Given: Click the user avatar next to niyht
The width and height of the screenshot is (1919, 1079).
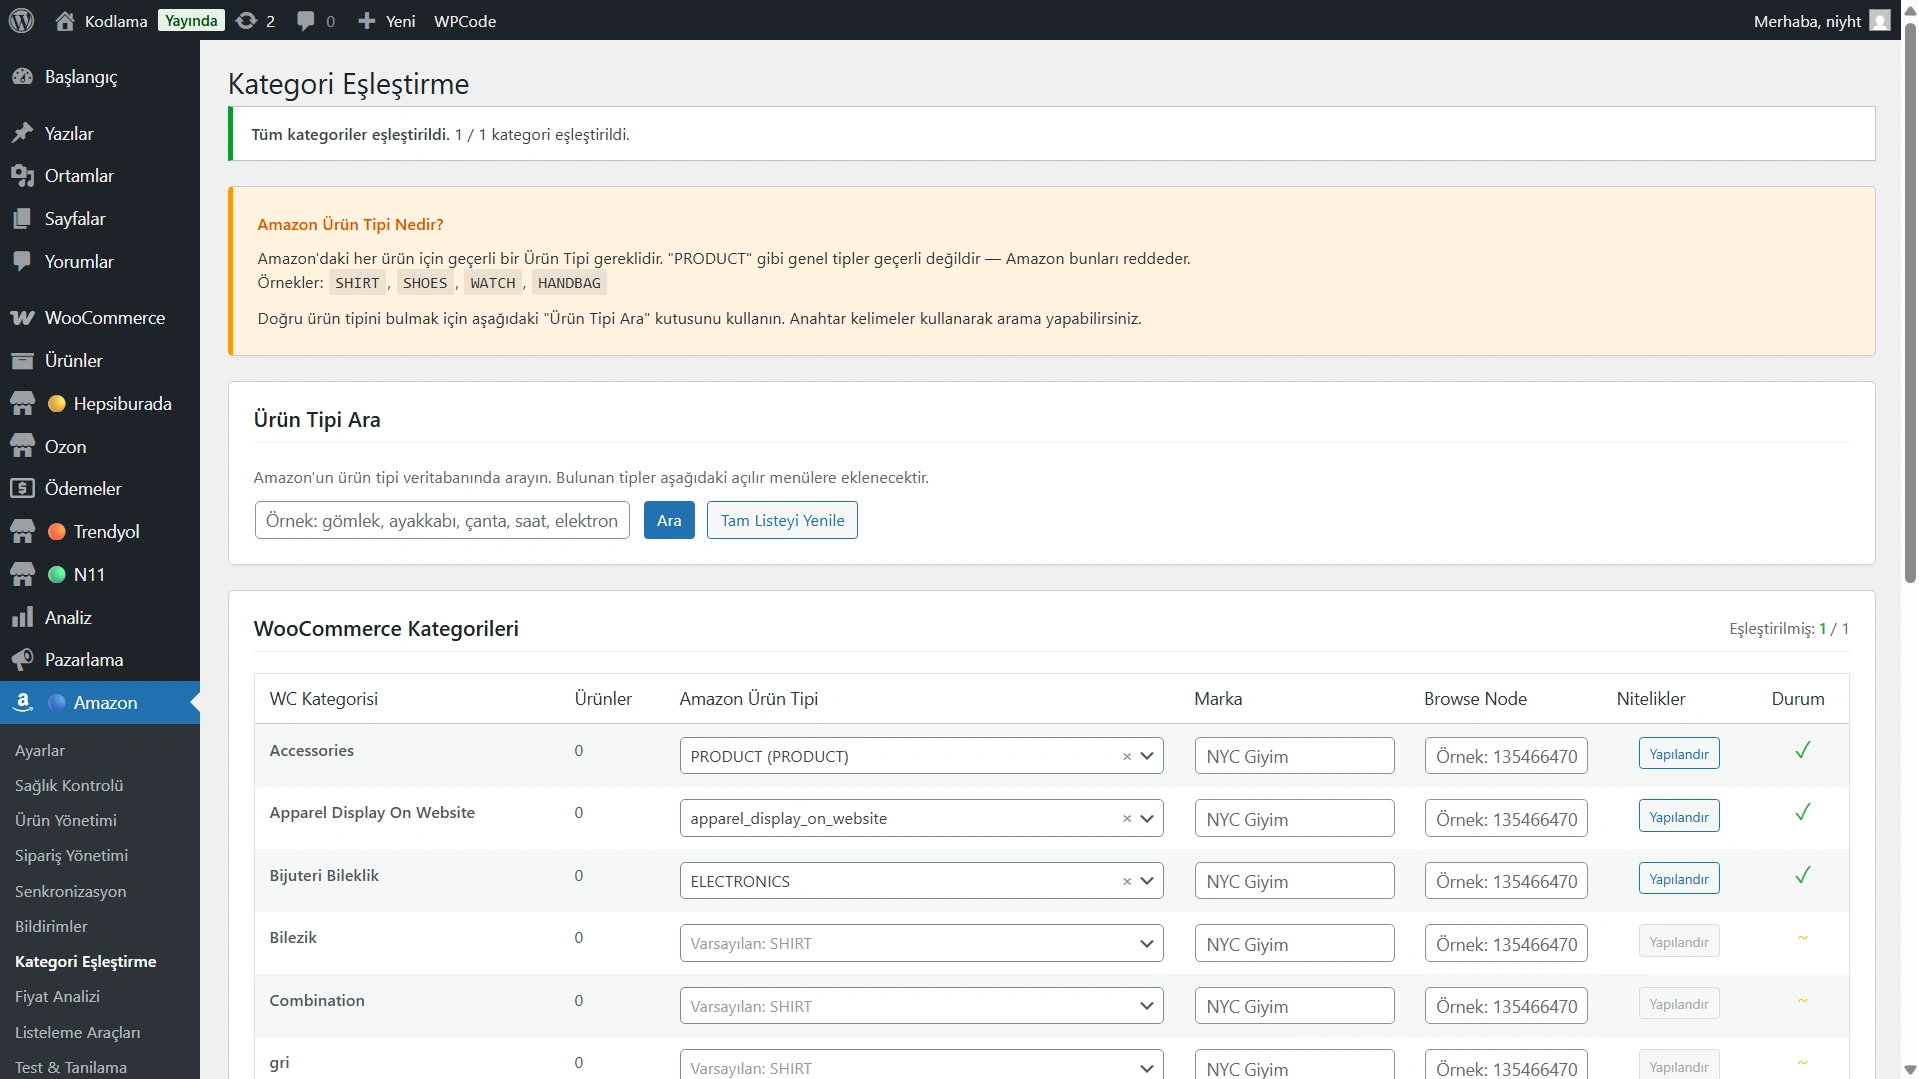Looking at the screenshot, I should [x=1880, y=21].
